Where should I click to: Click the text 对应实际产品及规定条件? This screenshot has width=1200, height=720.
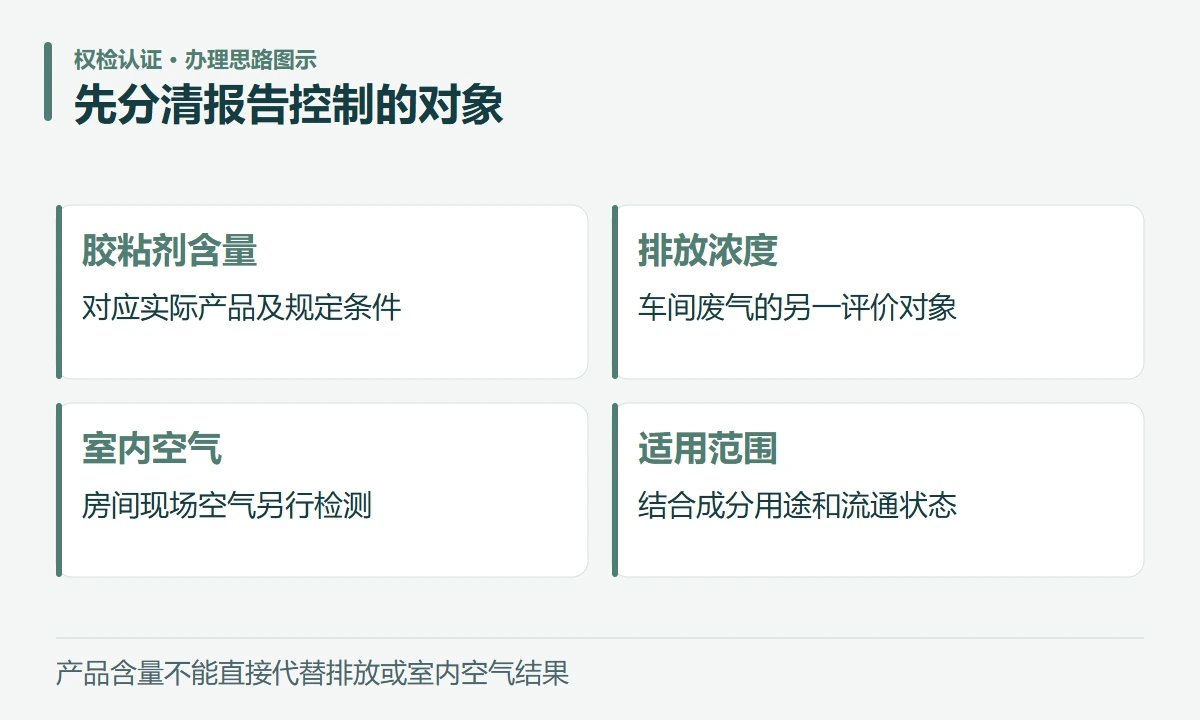[x=241, y=307]
